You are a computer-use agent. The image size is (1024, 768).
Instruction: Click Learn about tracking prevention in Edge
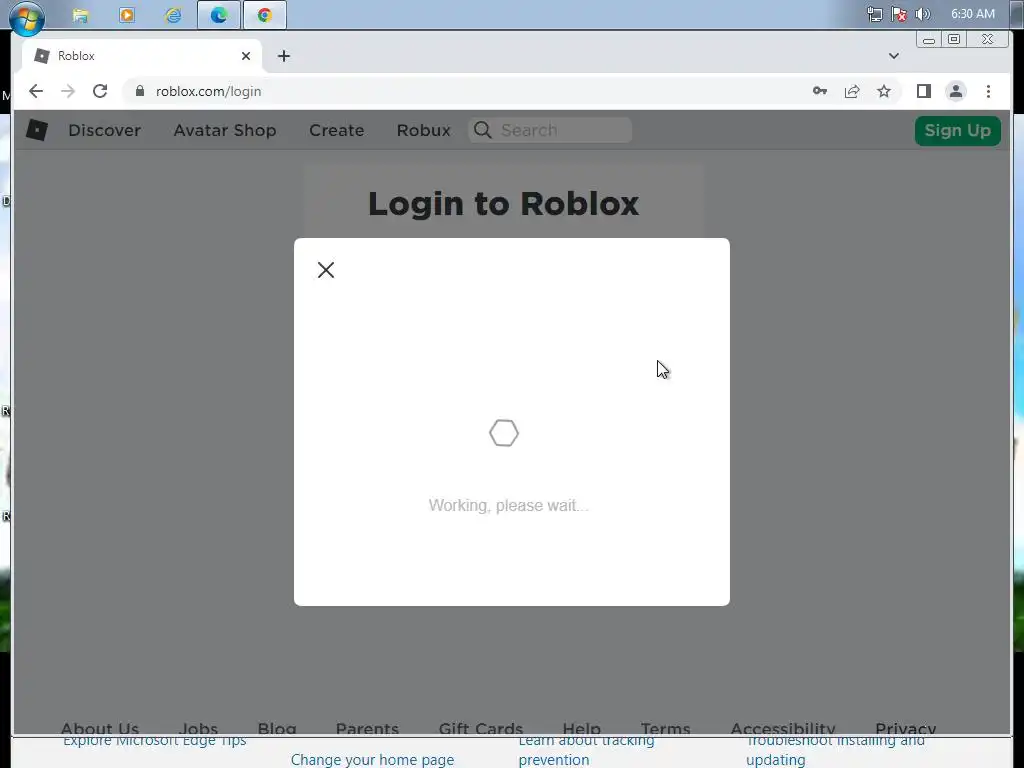click(586, 750)
